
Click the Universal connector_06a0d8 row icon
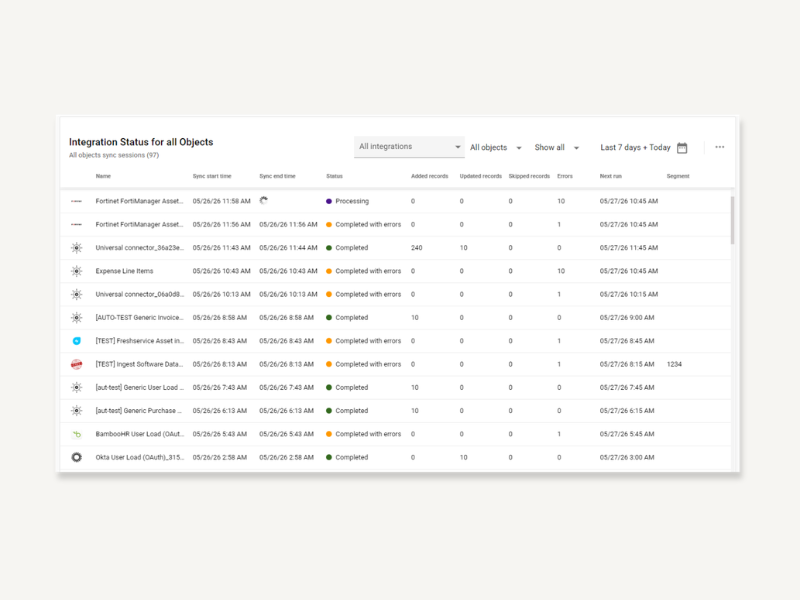pyautogui.click(x=77, y=294)
